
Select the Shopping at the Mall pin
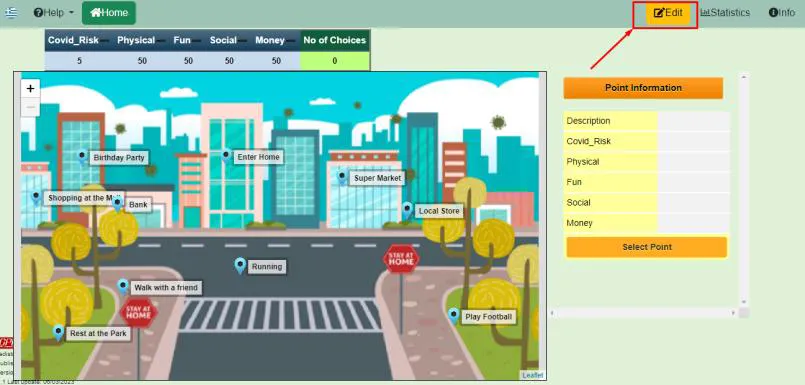tap(35, 197)
